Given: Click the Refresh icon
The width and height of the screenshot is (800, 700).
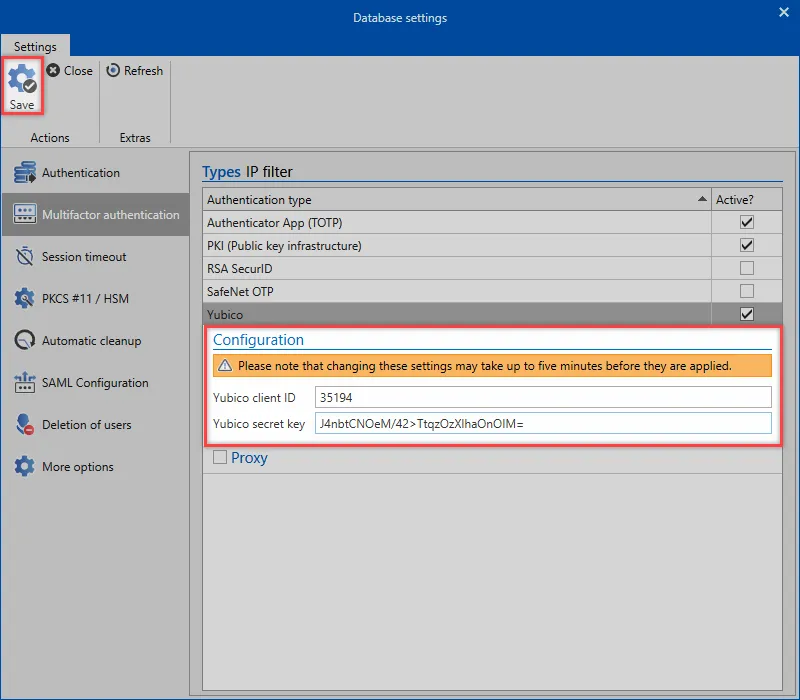Looking at the screenshot, I should pos(114,71).
